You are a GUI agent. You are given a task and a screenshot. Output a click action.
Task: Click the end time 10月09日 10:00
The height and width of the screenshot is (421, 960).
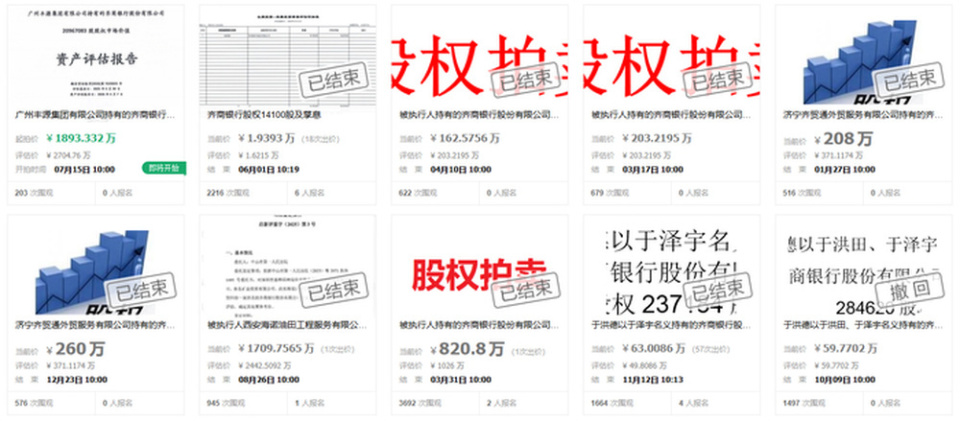(x=846, y=379)
